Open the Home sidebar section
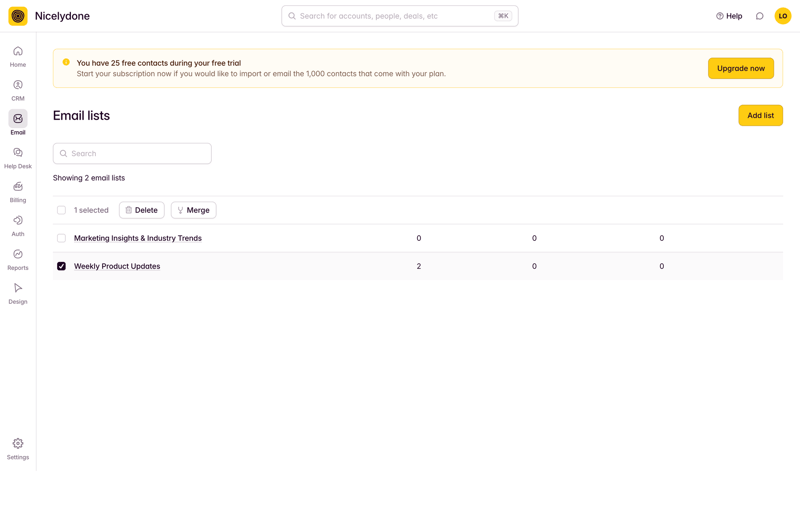This screenshot has height=527, width=800. tap(18, 56)
